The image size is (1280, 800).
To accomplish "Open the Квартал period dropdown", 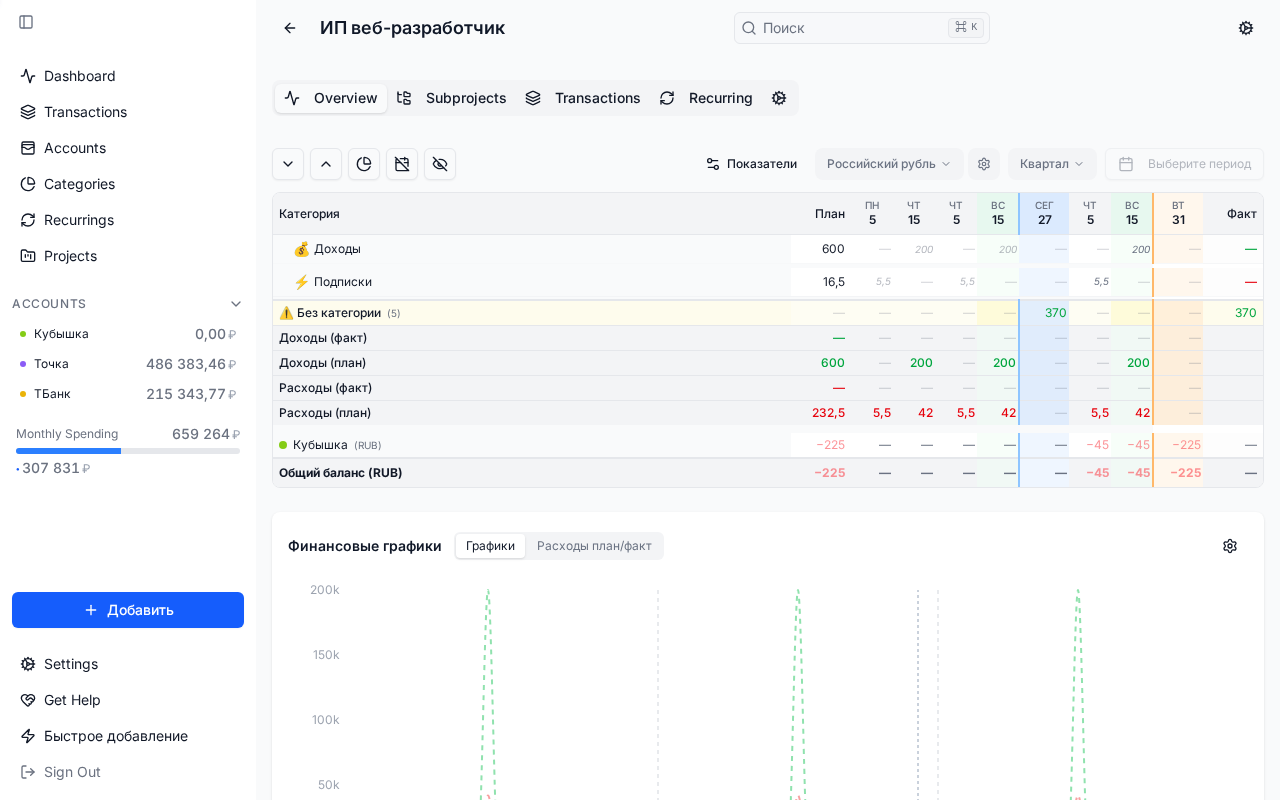I will pyautogui.click(x=1051, y=164).
